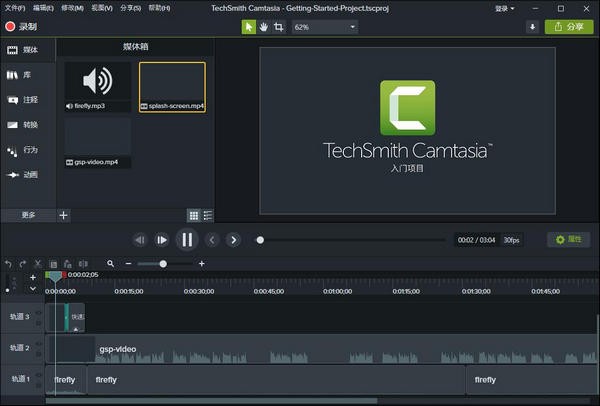Select the Edit arrow pointer tool

pyautogui.click(x=249, y=27)
